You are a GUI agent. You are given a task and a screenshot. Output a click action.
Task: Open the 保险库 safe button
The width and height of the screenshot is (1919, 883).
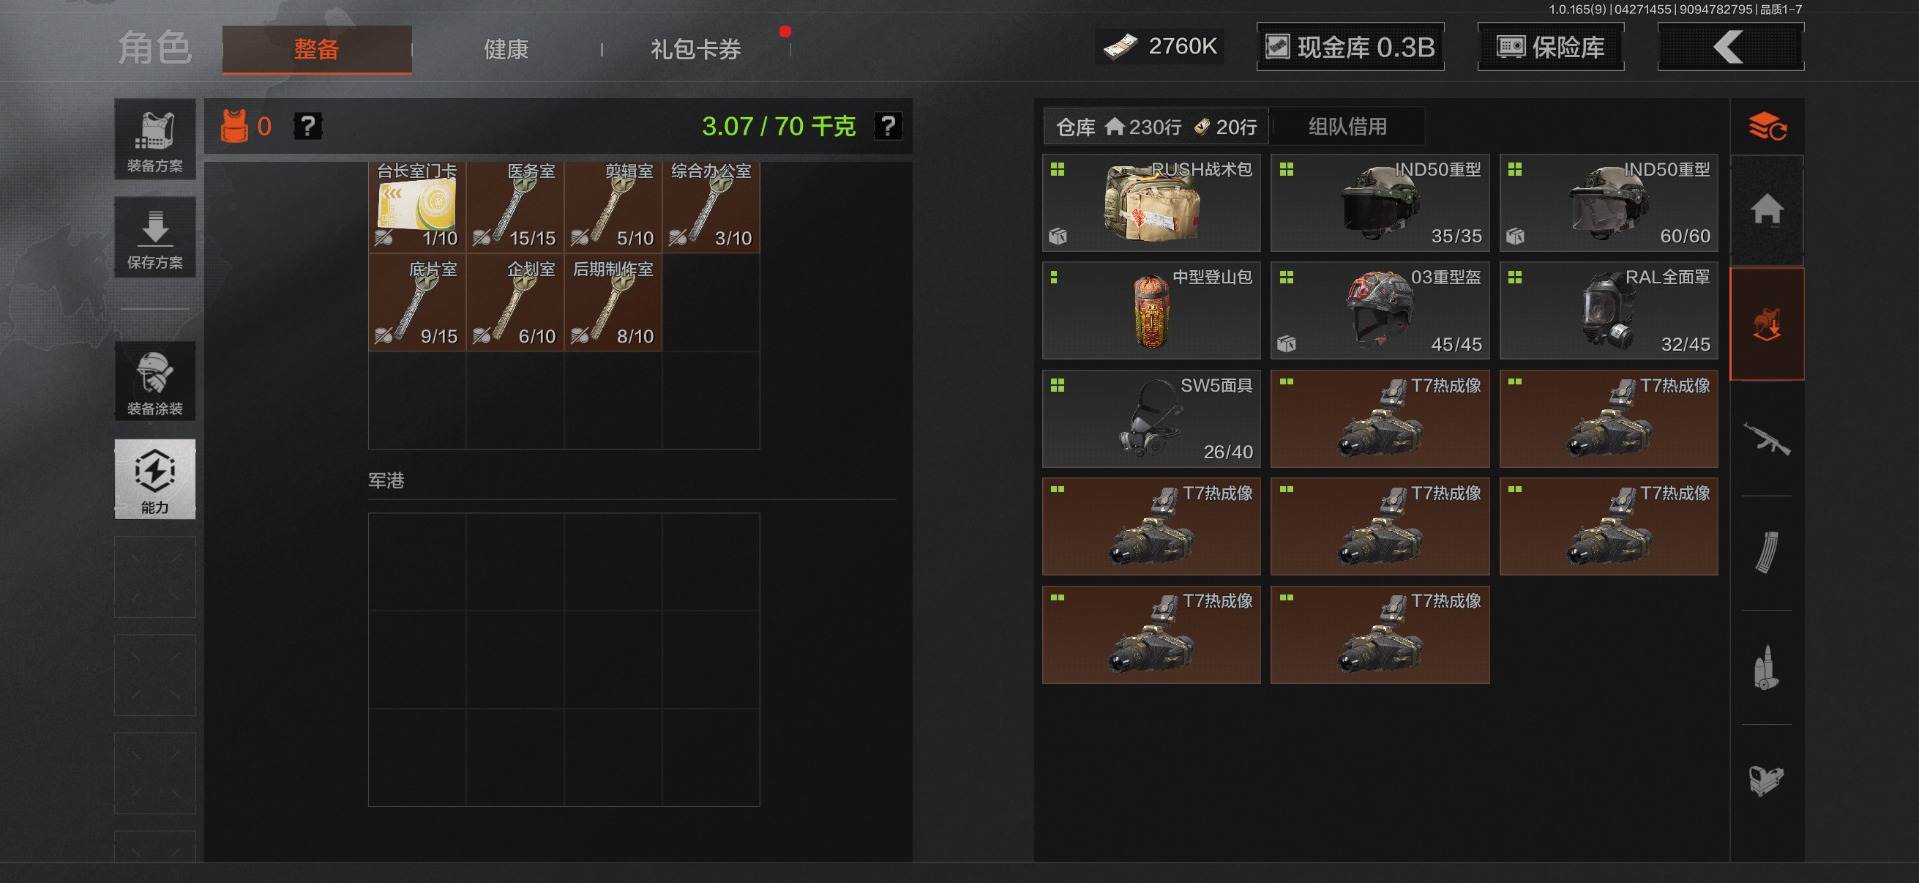click(1551, 47)
